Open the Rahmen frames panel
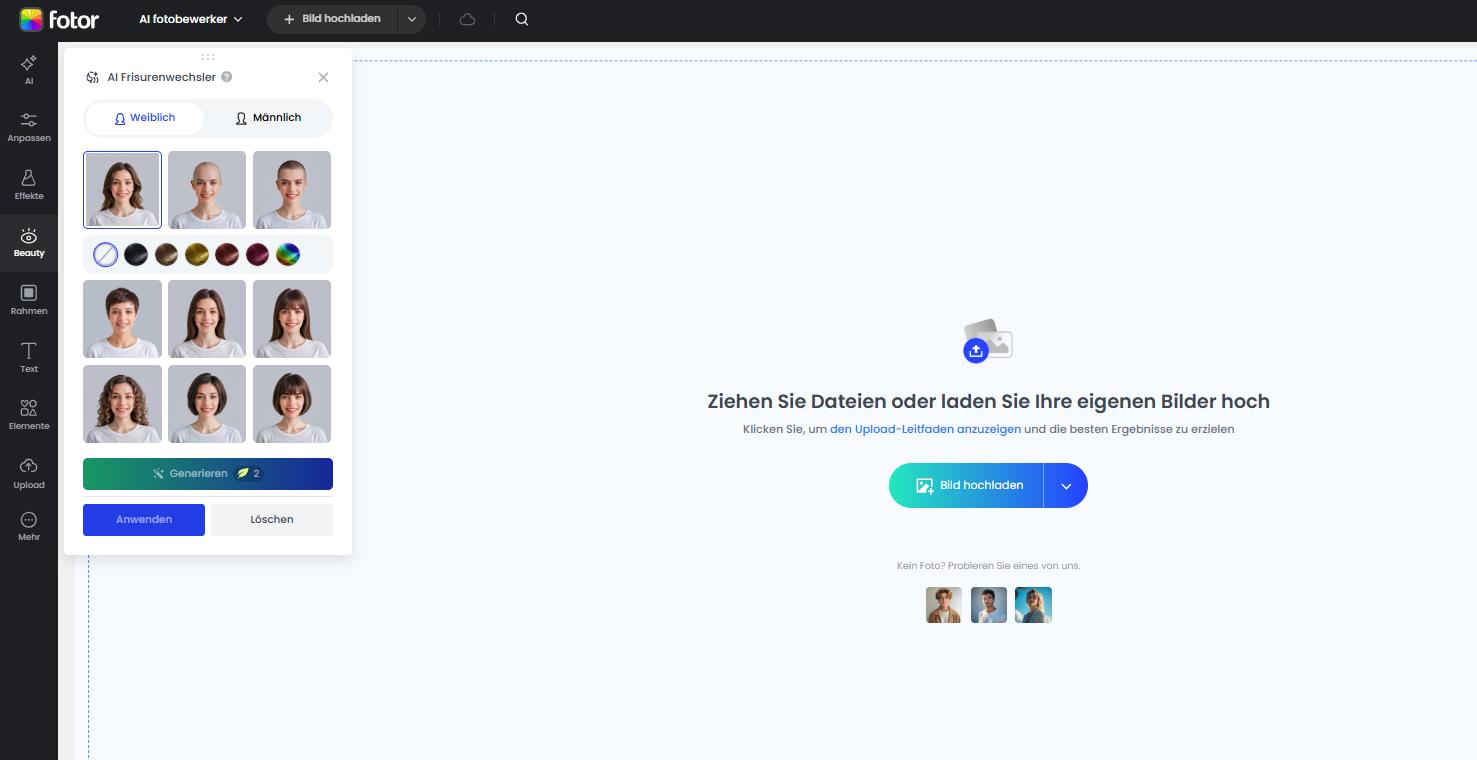This screenshot has width=1477, height=760. pyautogui.click(x=29, y=298)
